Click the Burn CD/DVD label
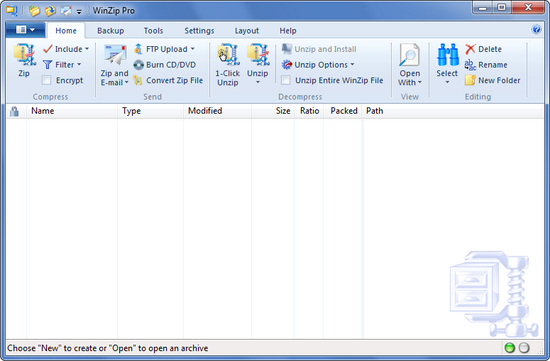550x361 pixels. [171, 65]
